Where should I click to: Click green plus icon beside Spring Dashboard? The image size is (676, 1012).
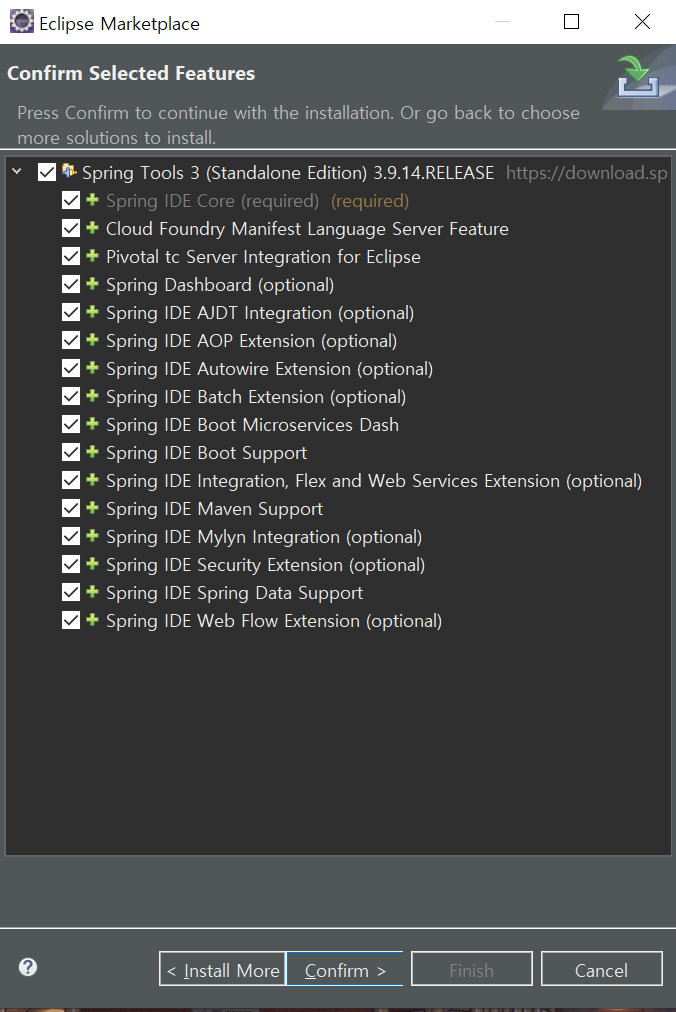point(92,283)
